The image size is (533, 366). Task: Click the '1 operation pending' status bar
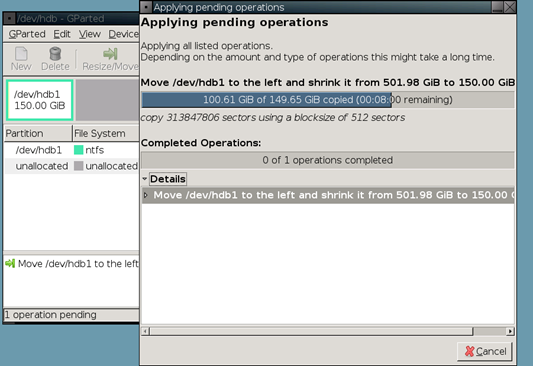pyautogui.click(x=71, y=315)
